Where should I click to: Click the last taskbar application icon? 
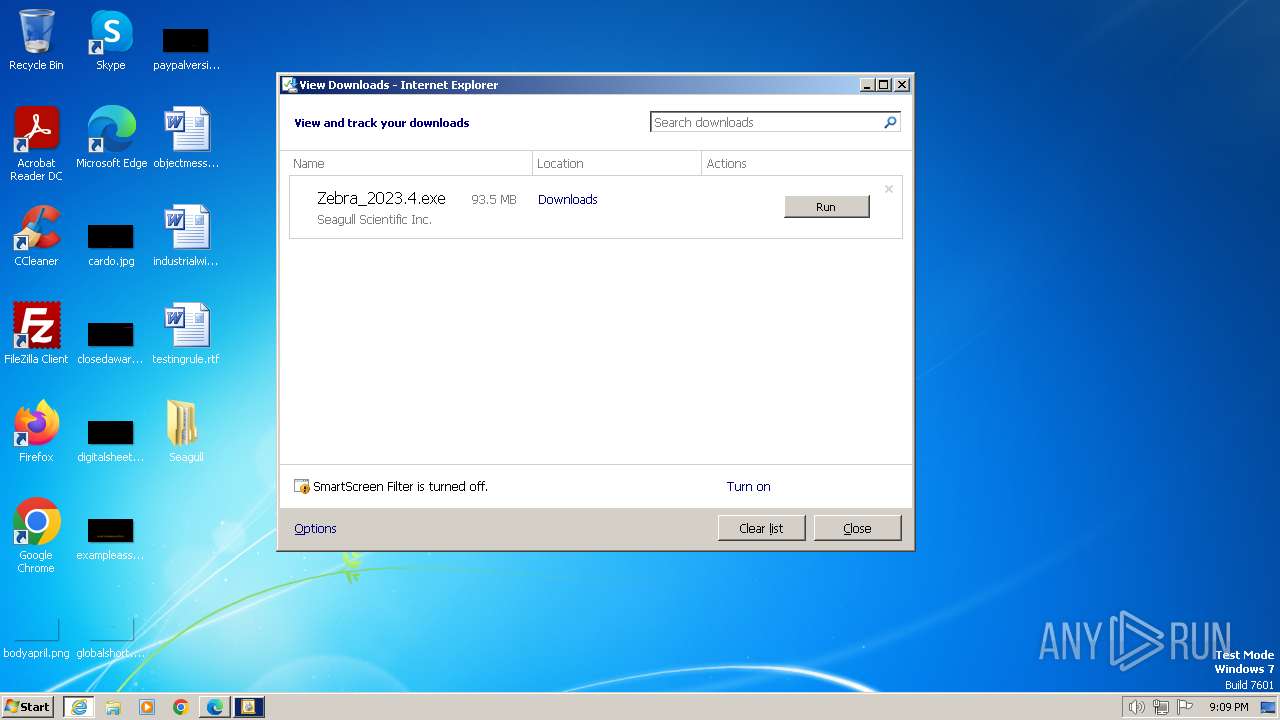coord(249,707)
